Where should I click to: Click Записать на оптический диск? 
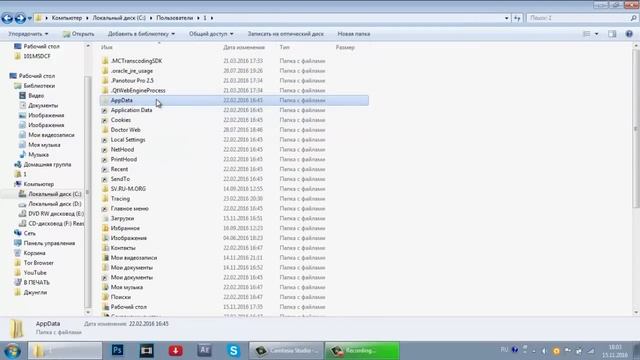tap(285, 34)
